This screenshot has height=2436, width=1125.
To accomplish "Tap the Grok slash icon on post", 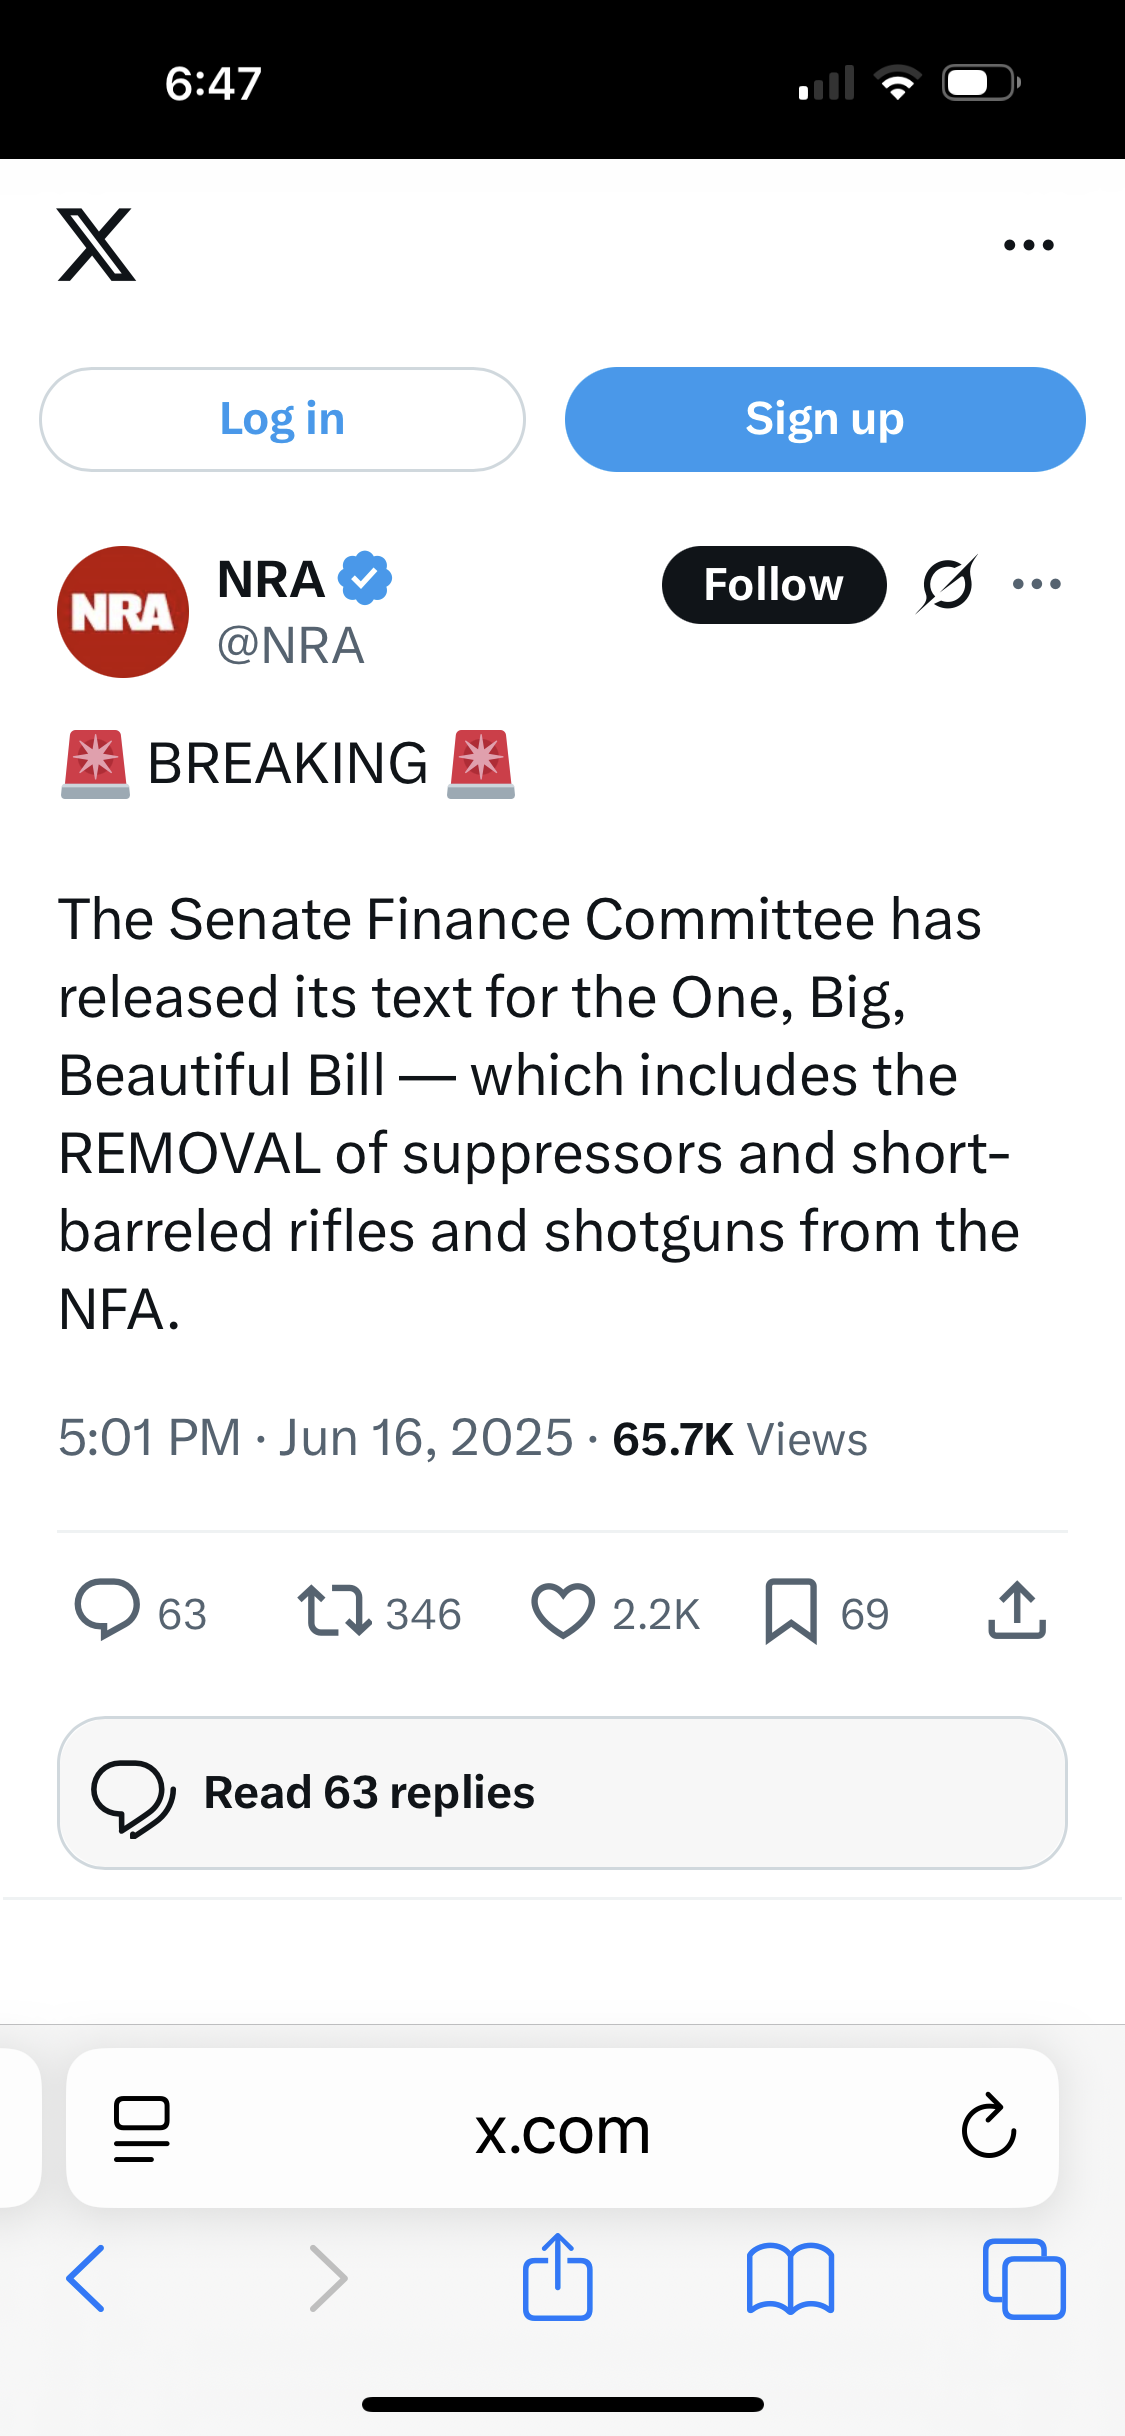I will point(946,585).
